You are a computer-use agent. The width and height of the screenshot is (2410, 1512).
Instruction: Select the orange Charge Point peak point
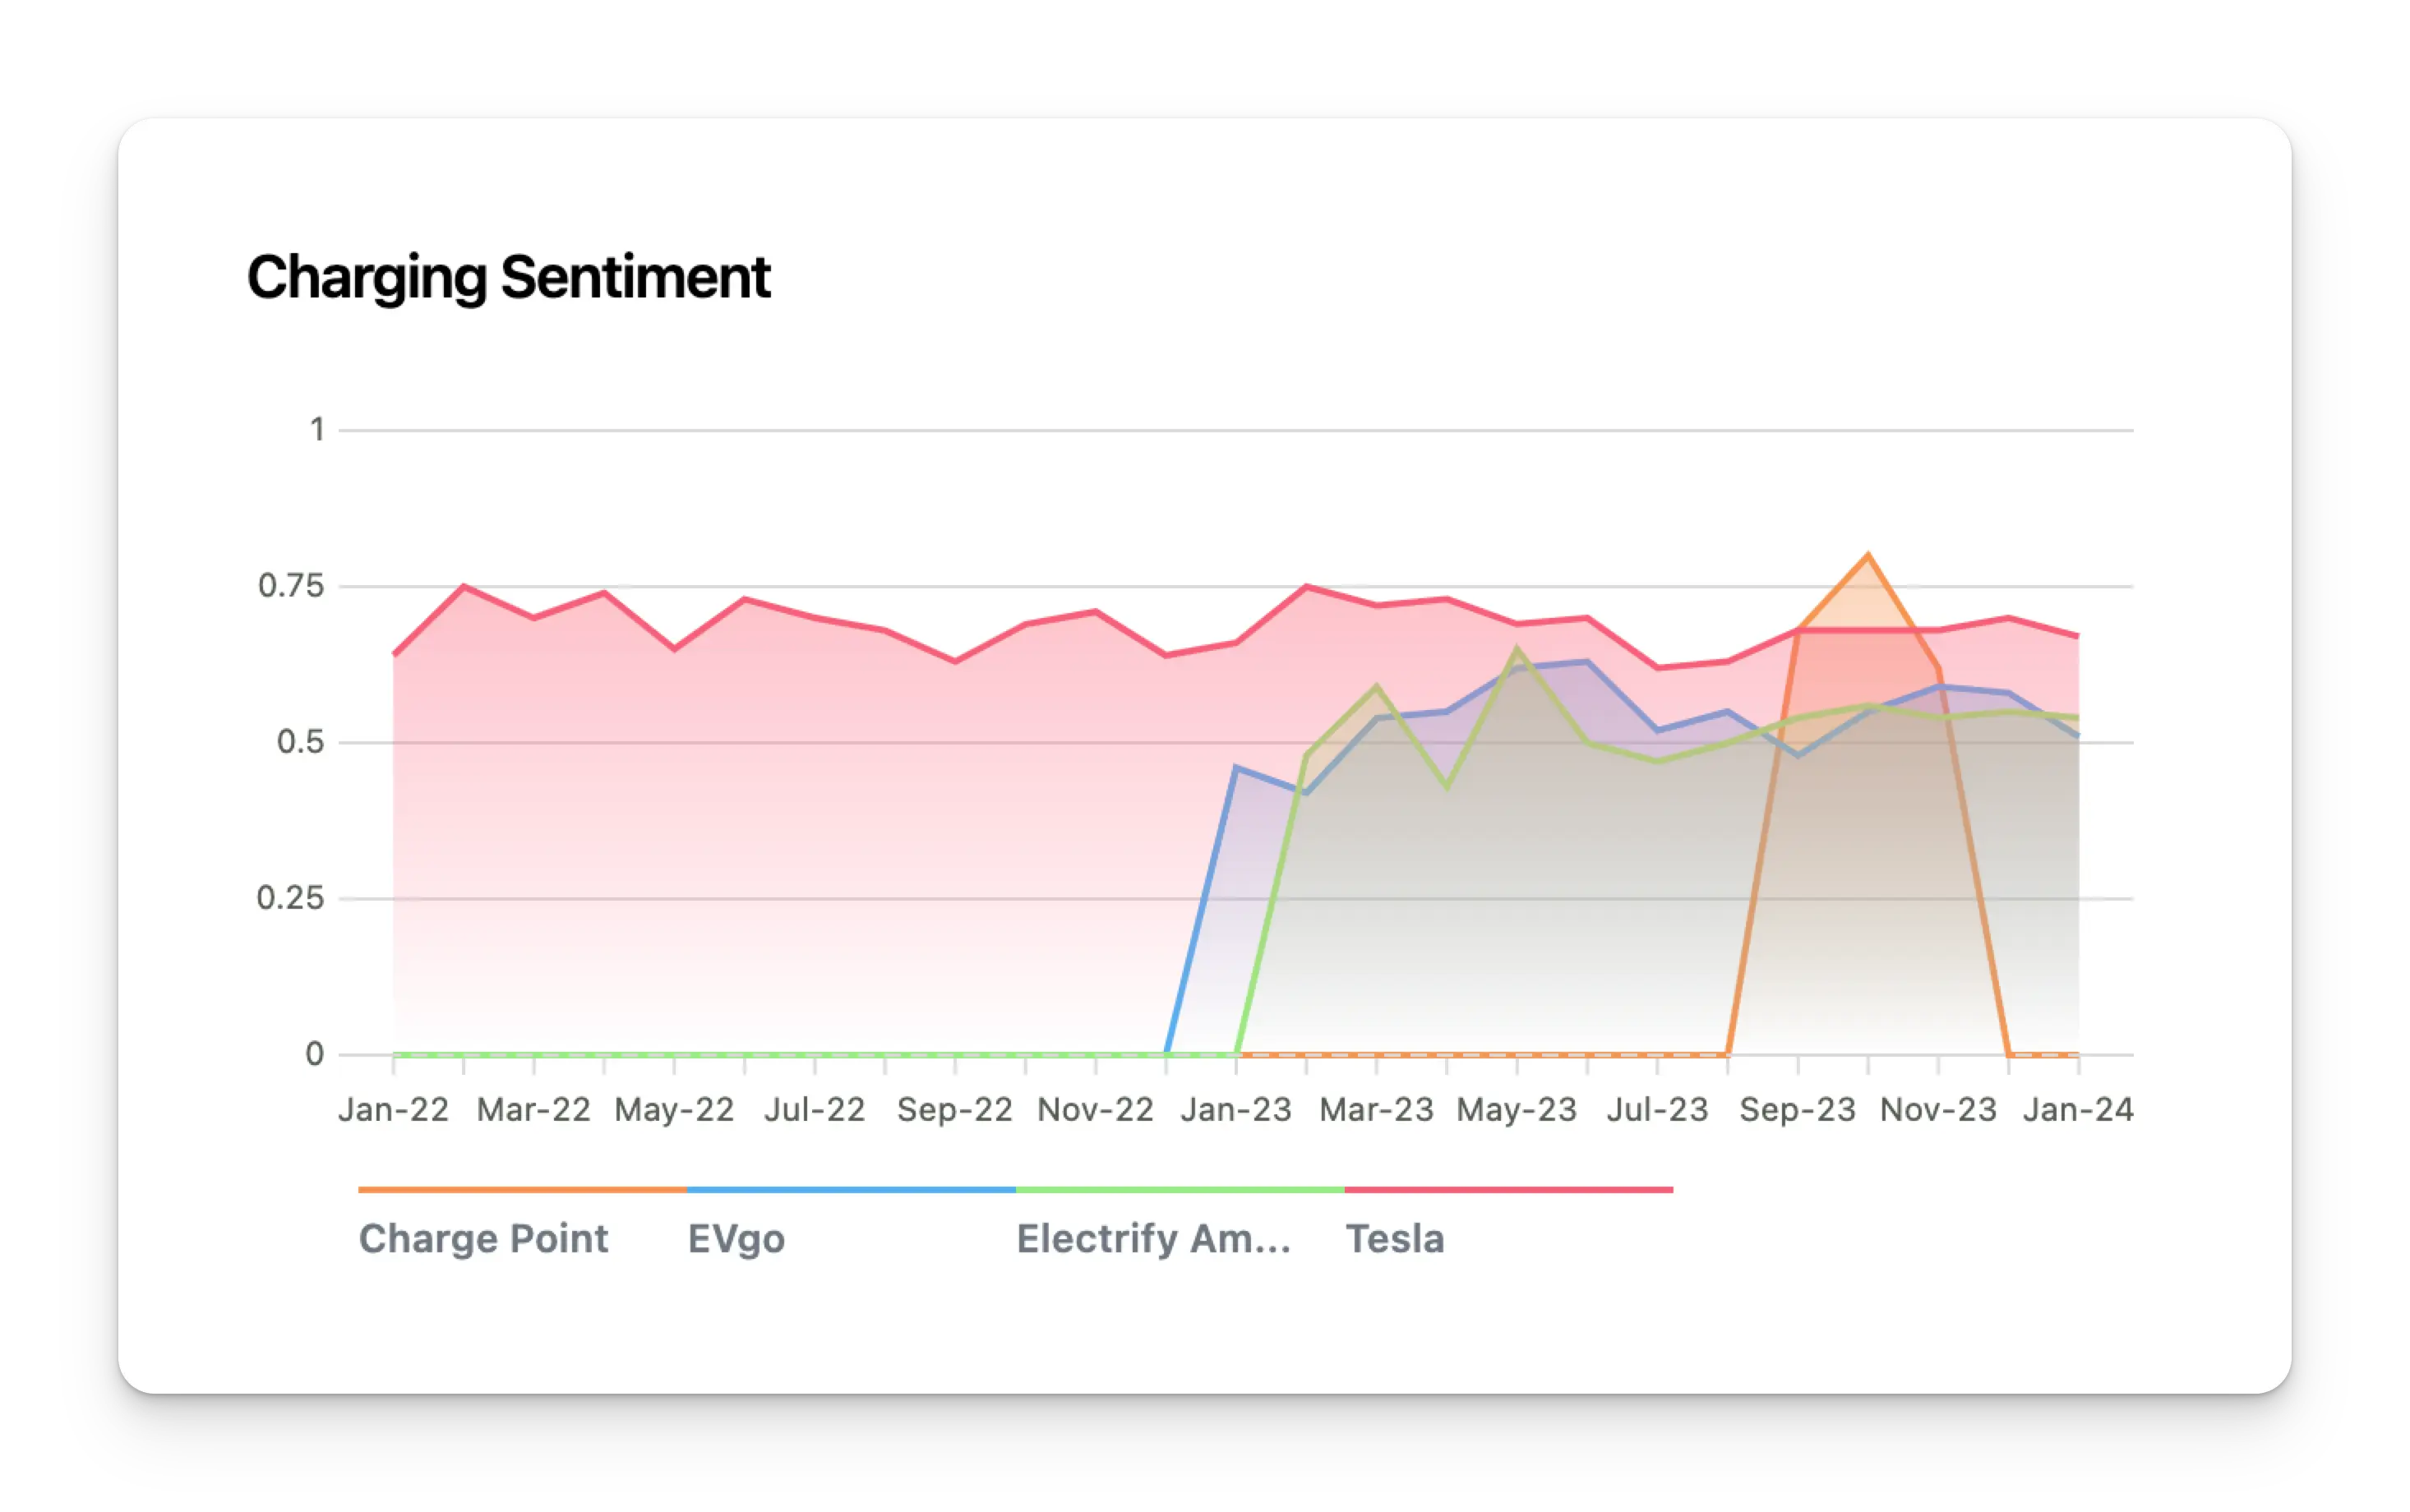tap(1868, 555)
